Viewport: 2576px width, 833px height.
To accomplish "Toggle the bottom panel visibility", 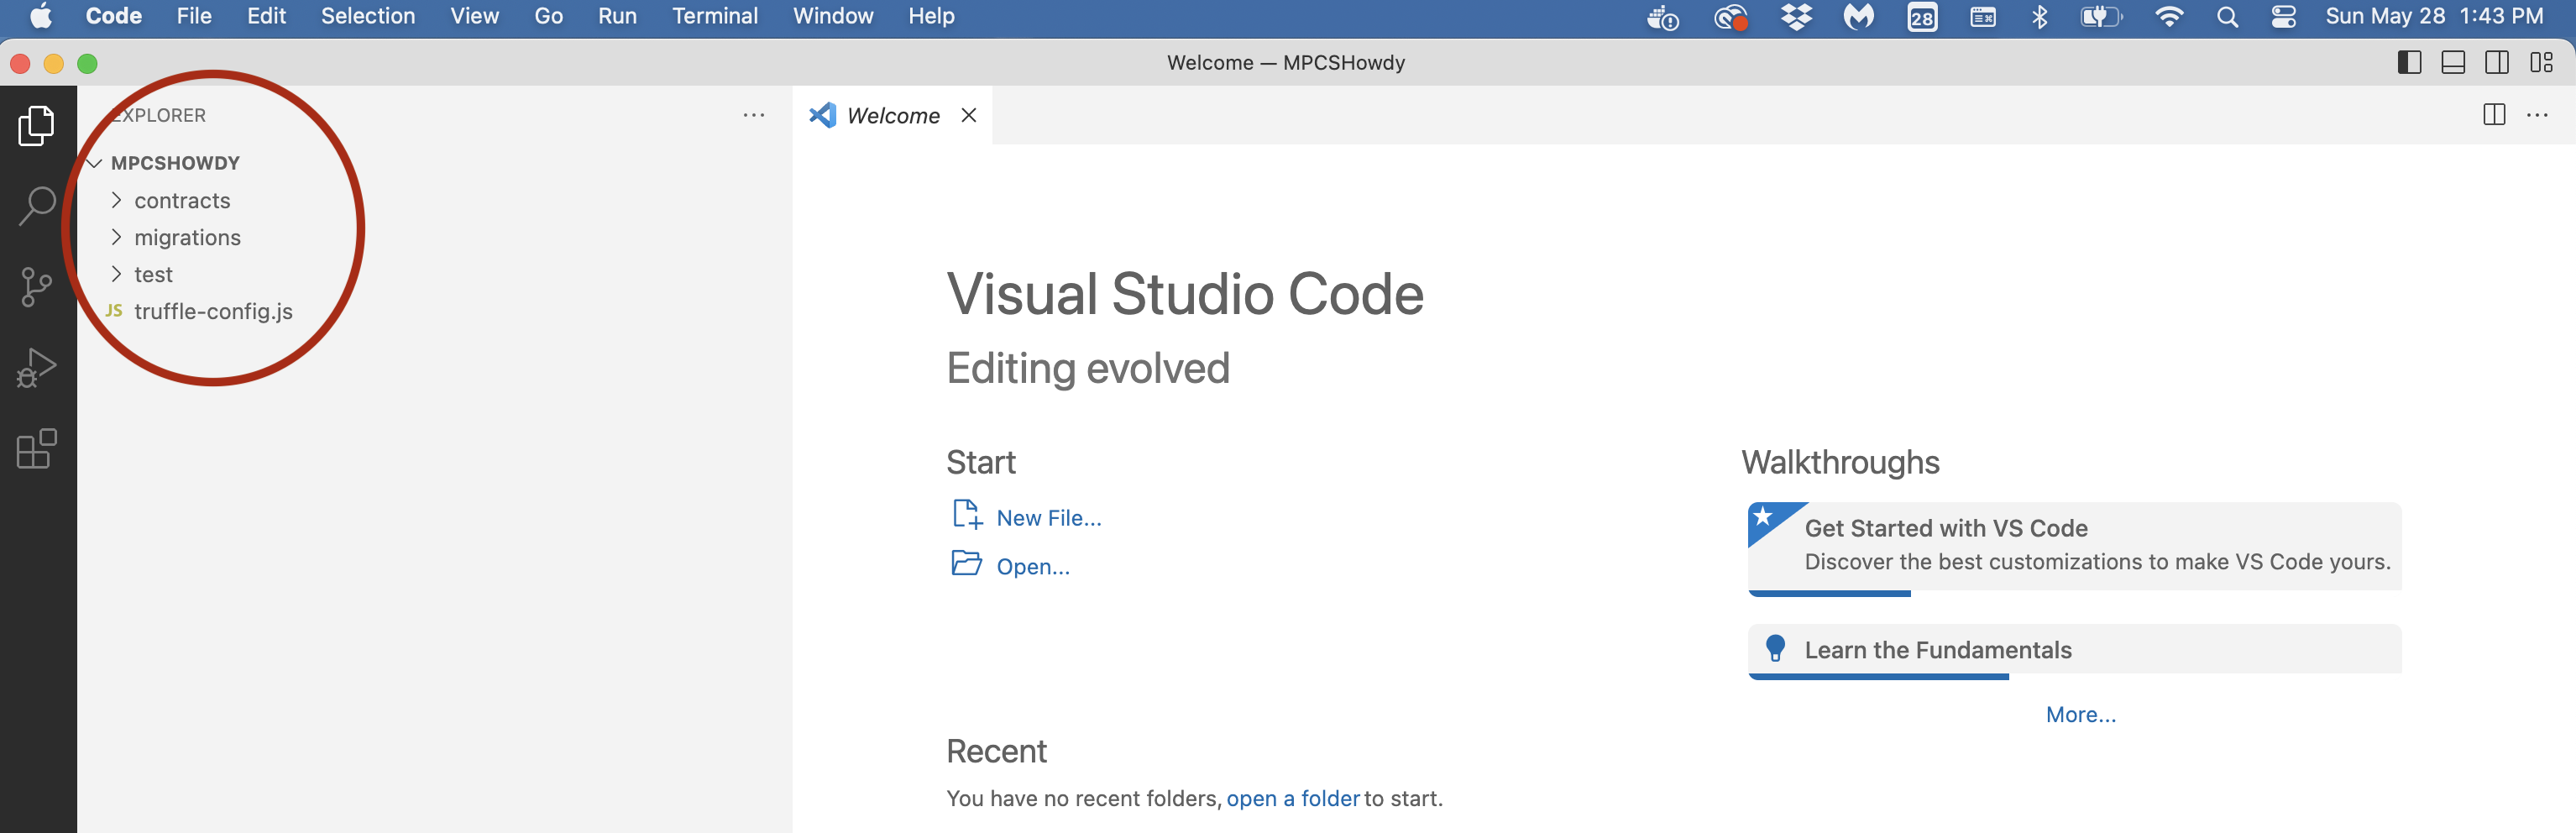I will click(x=2453, y=63).
